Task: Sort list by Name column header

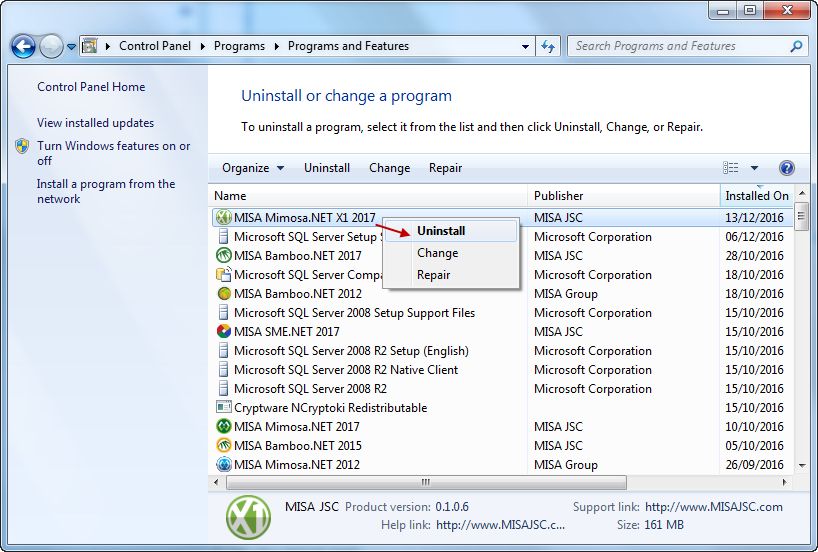Action: (368, 196)
